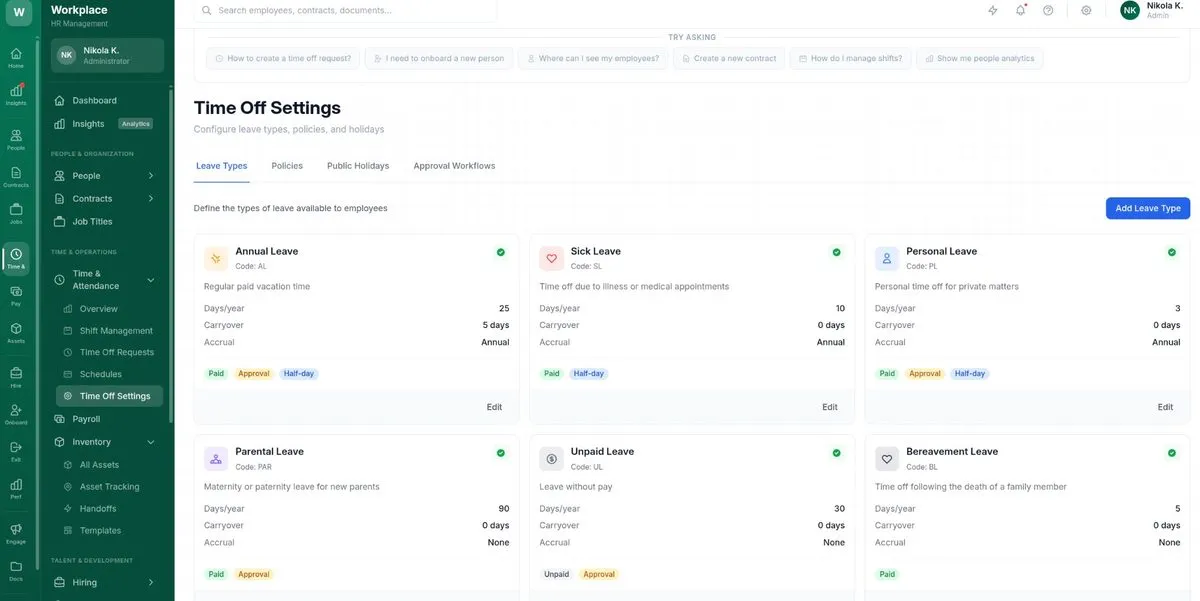
Task: Switch to the Public Holidays tab
Action: (358, 166)
